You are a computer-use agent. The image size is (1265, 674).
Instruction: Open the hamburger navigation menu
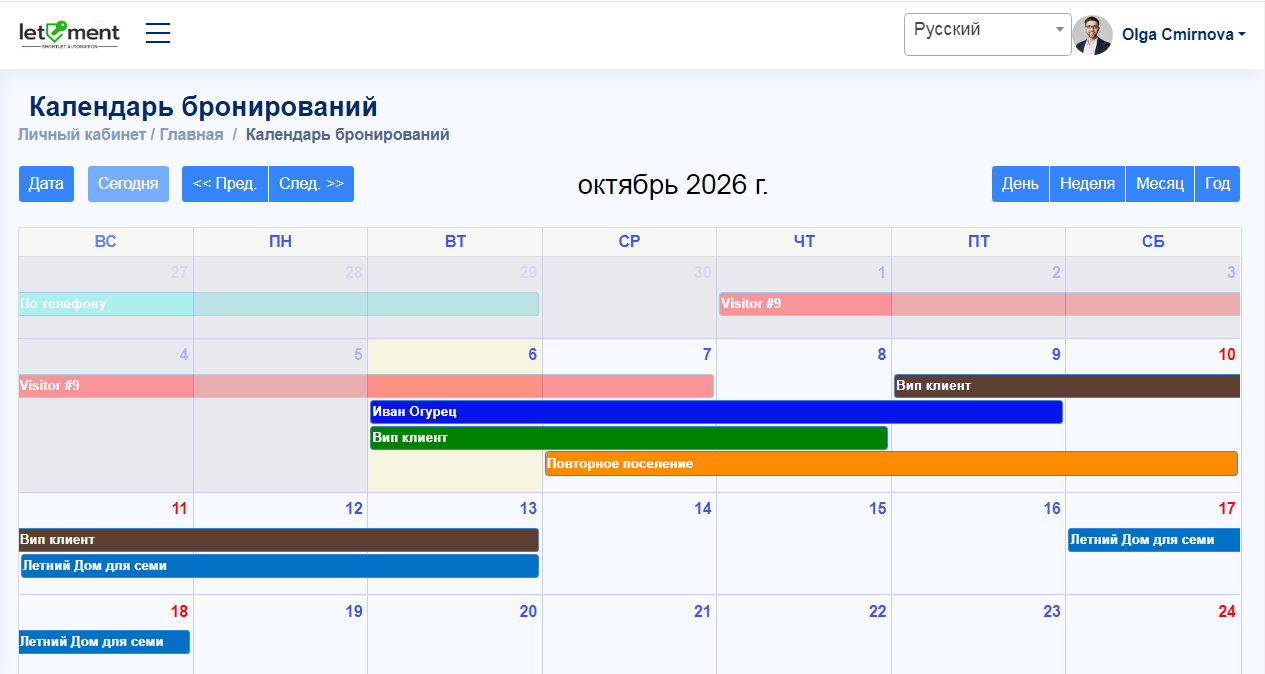[158, 33]
